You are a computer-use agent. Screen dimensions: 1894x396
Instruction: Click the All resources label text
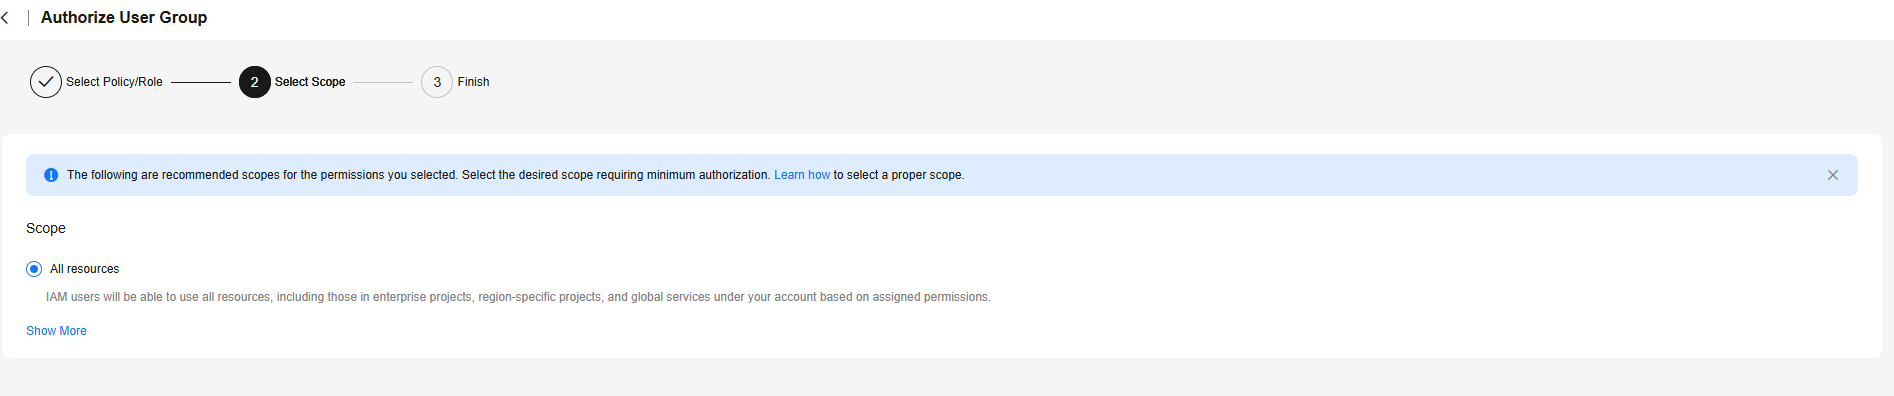point(85,269)
